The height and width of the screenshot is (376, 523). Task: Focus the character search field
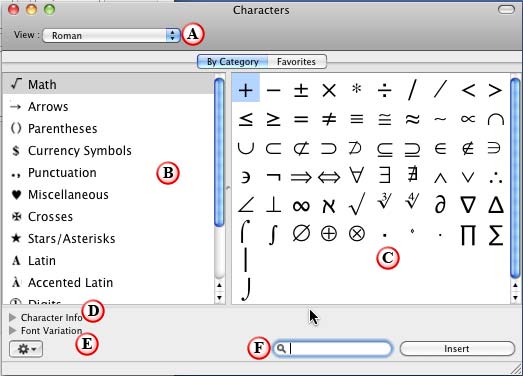(x=332, y=349)
